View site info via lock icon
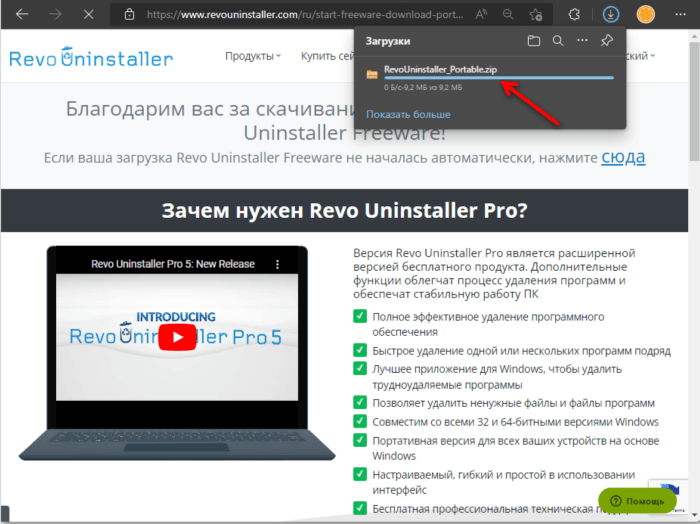Screen dimensions: 700x524 129,14
